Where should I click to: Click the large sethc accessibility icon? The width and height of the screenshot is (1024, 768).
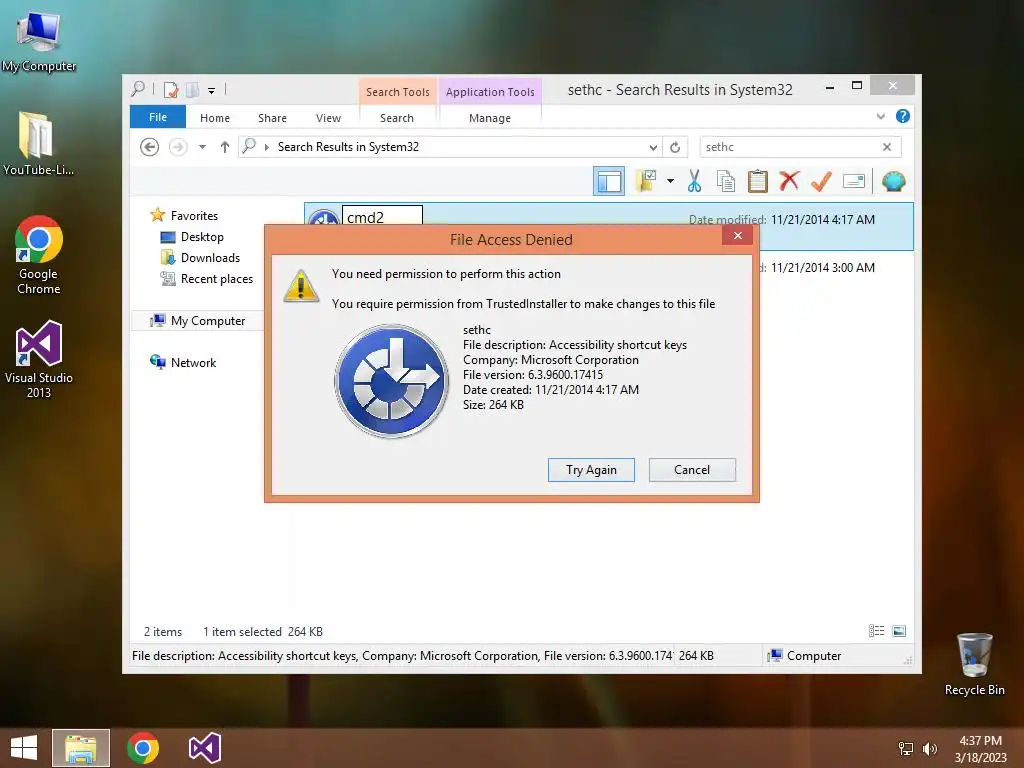coord(391,381)
